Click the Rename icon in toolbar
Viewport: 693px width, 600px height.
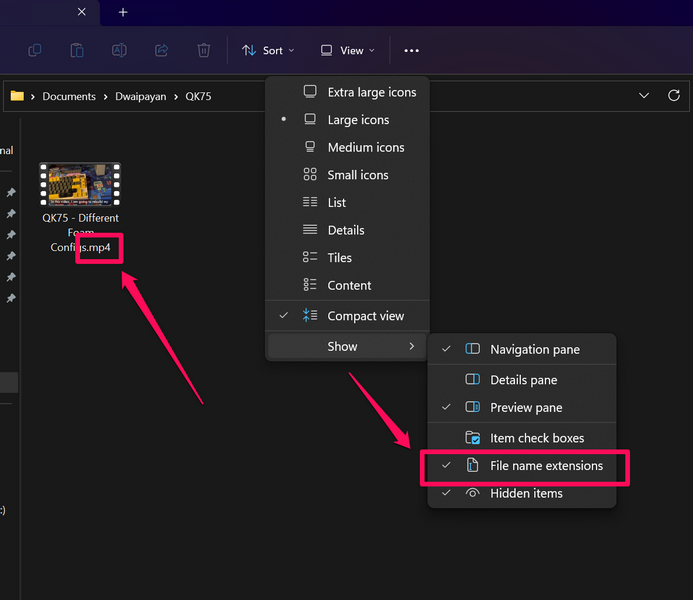tap(119, 50)
